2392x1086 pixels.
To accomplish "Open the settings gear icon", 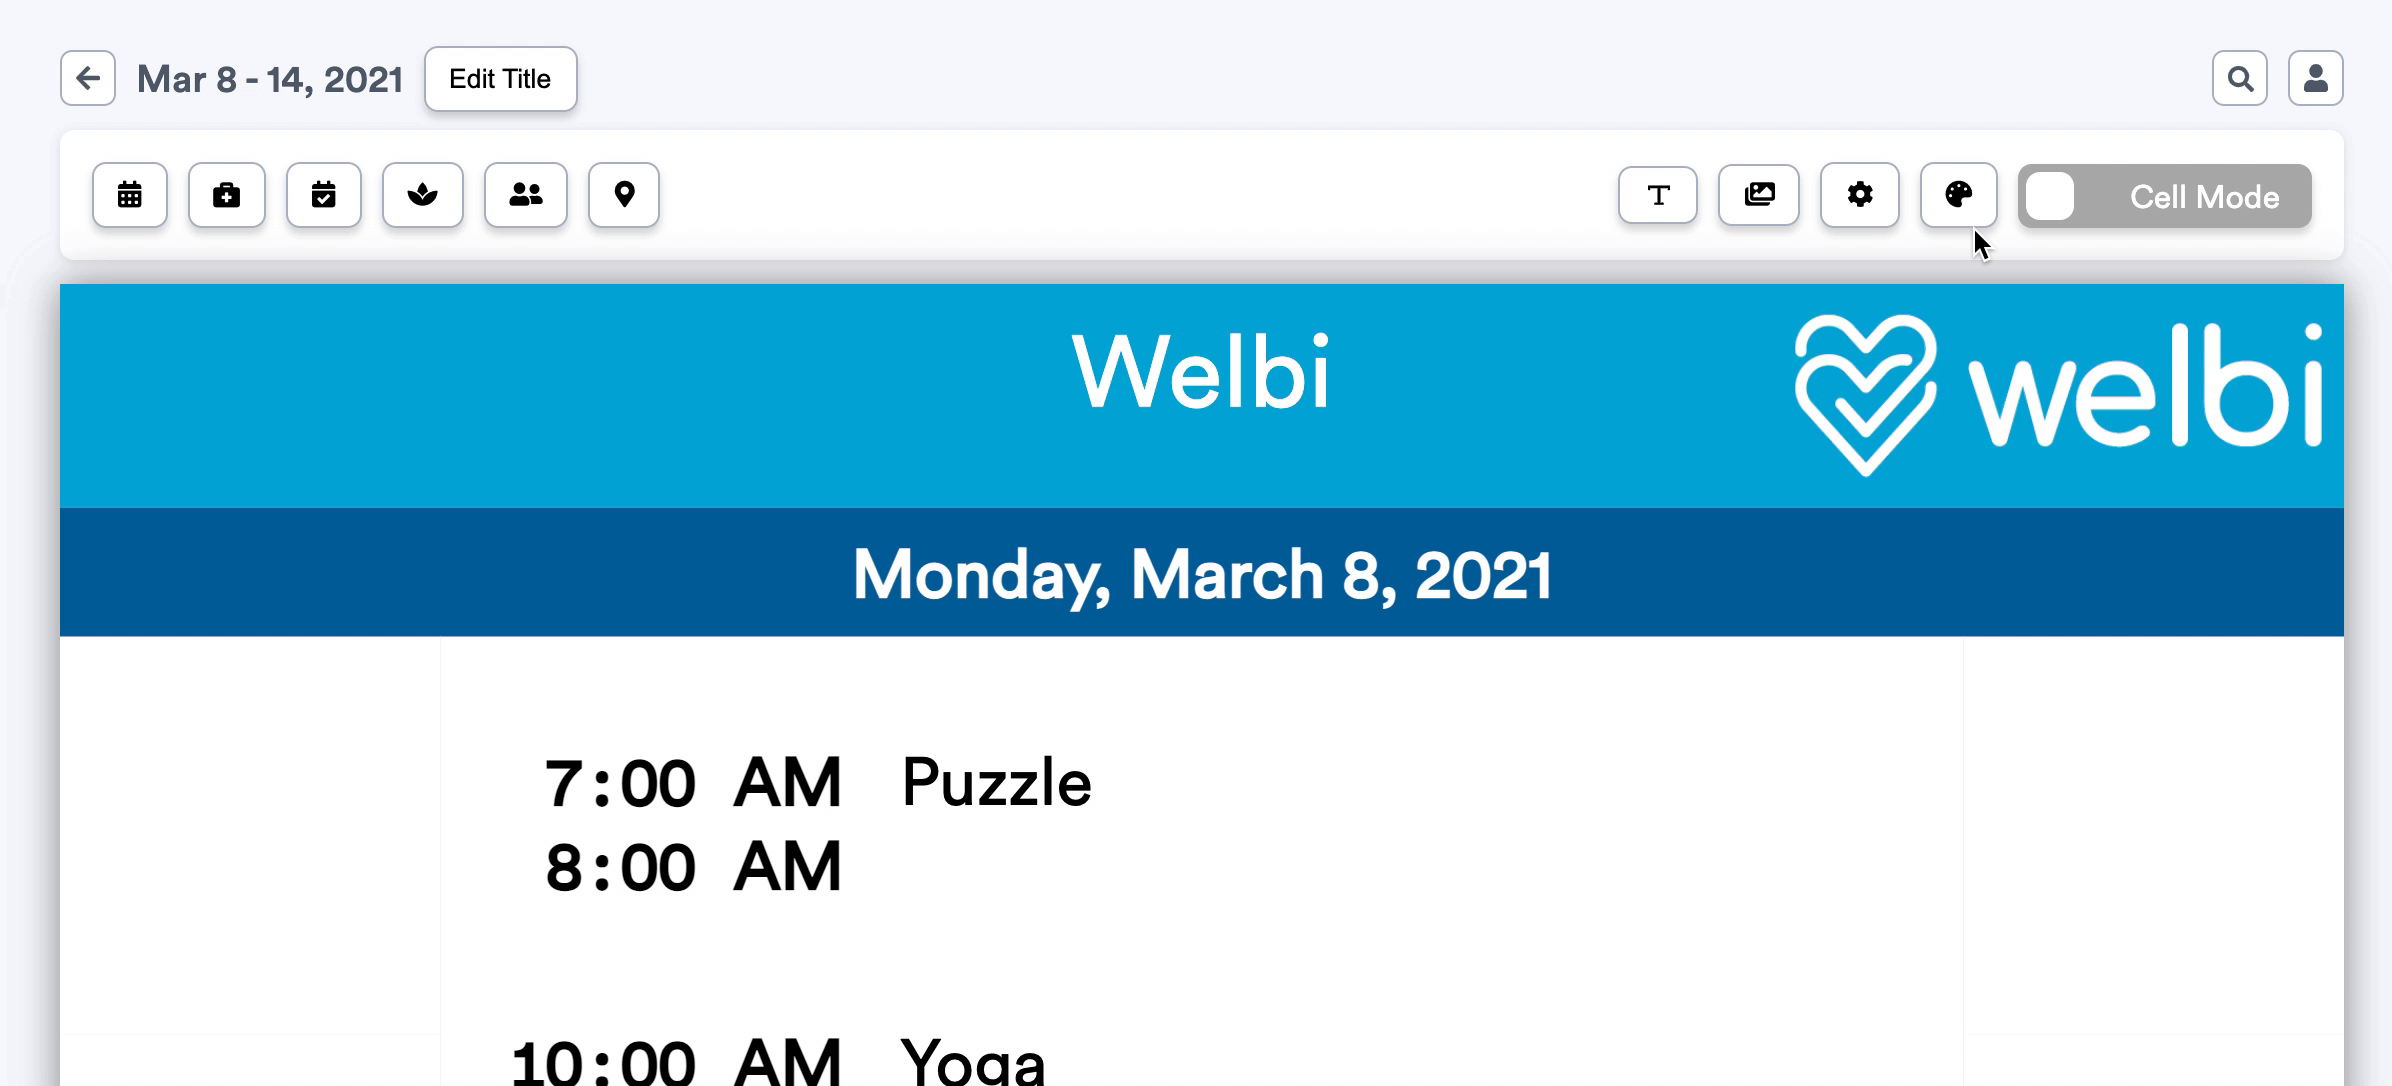I will pos(1860,195).
